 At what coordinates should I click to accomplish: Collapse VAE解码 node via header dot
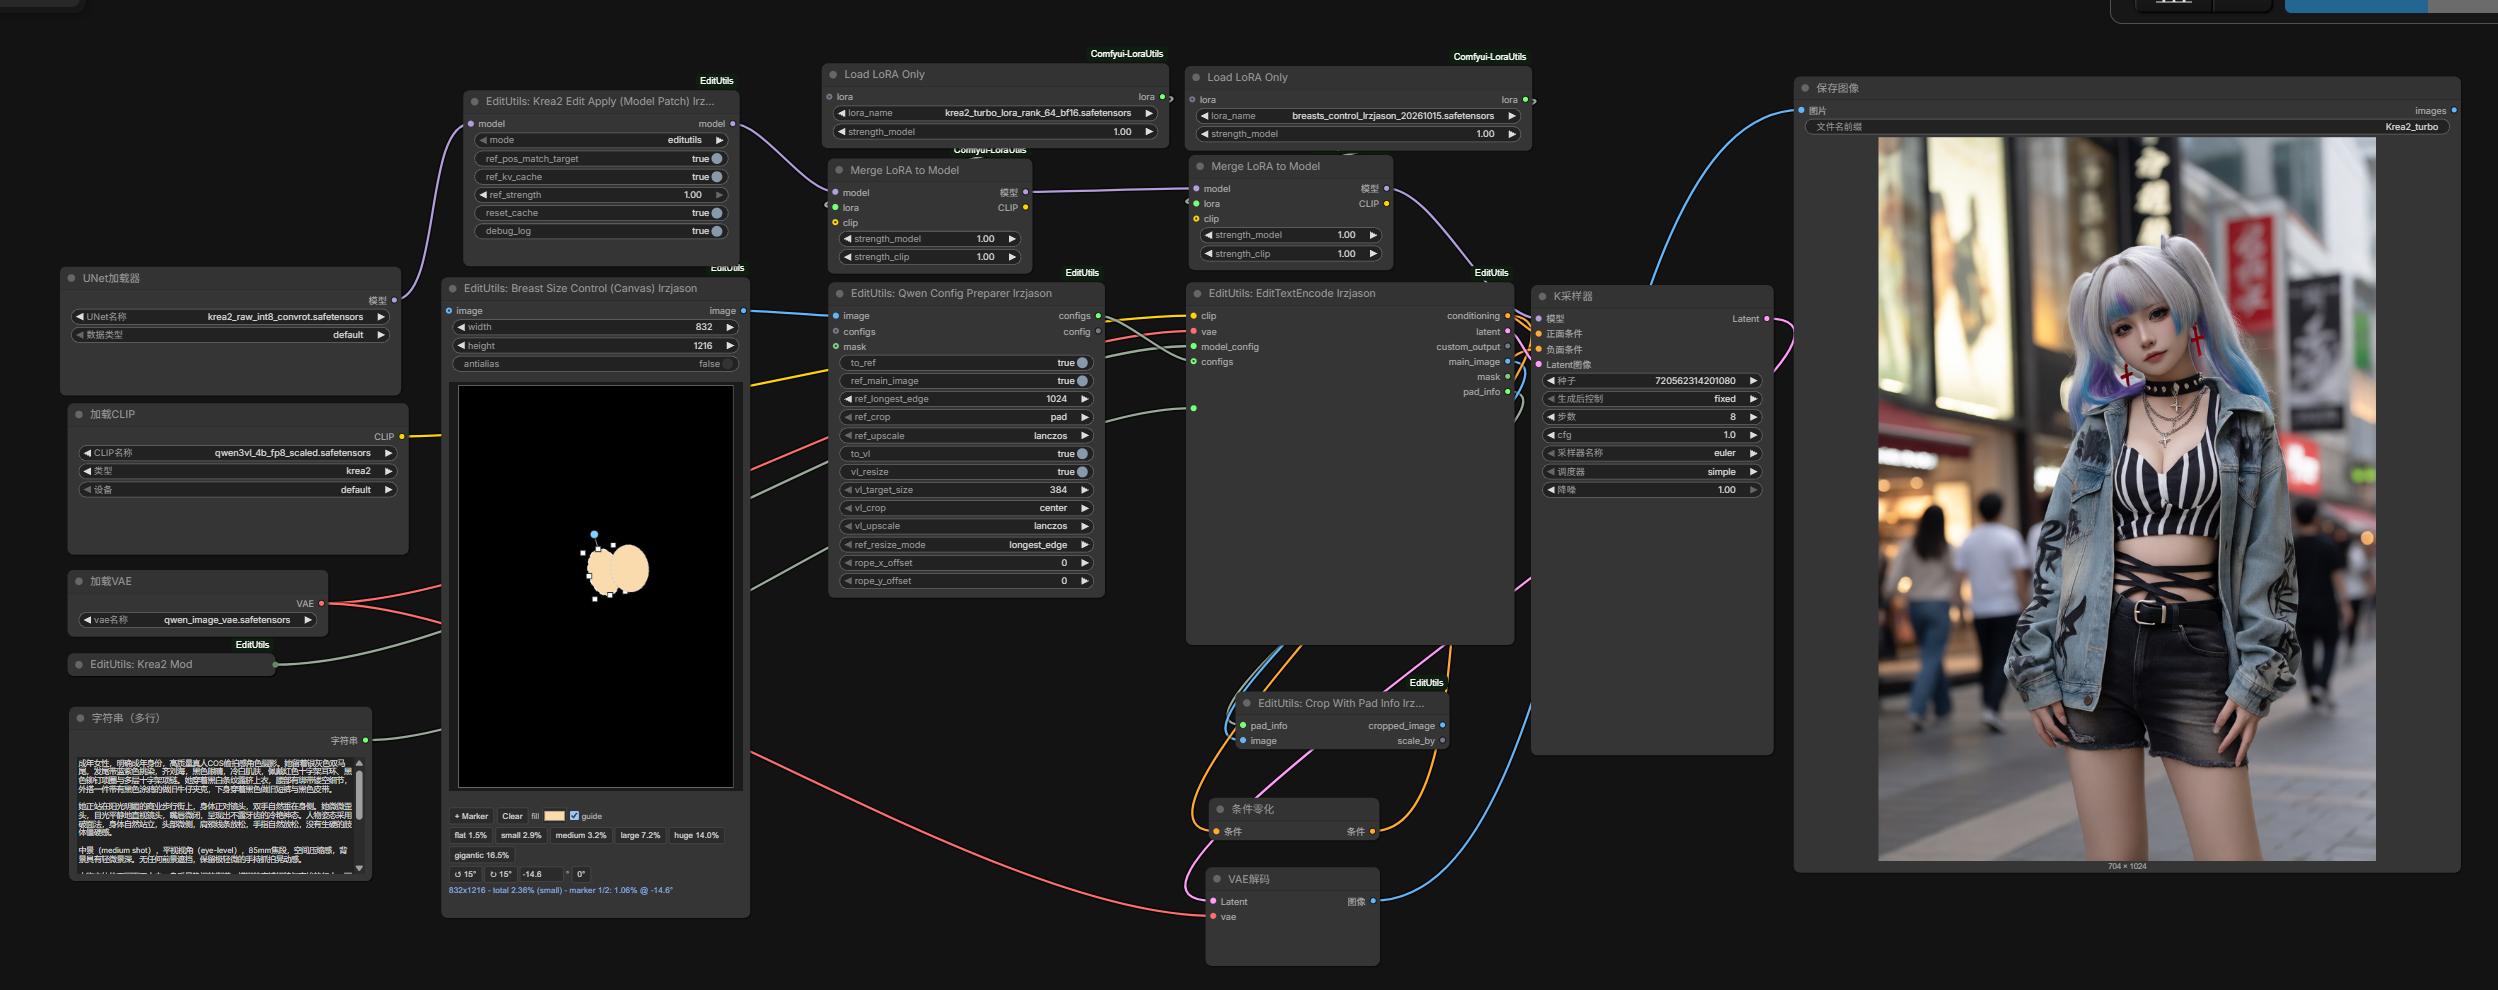coord(1217,879)
